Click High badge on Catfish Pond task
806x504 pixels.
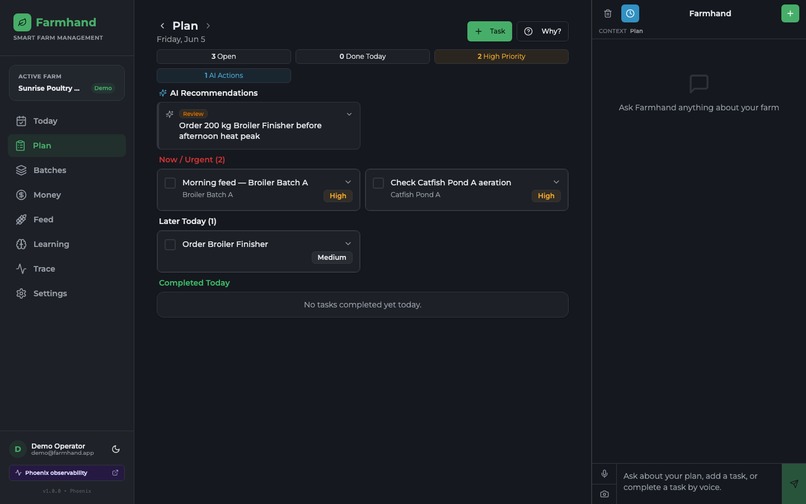click(546, 196)
